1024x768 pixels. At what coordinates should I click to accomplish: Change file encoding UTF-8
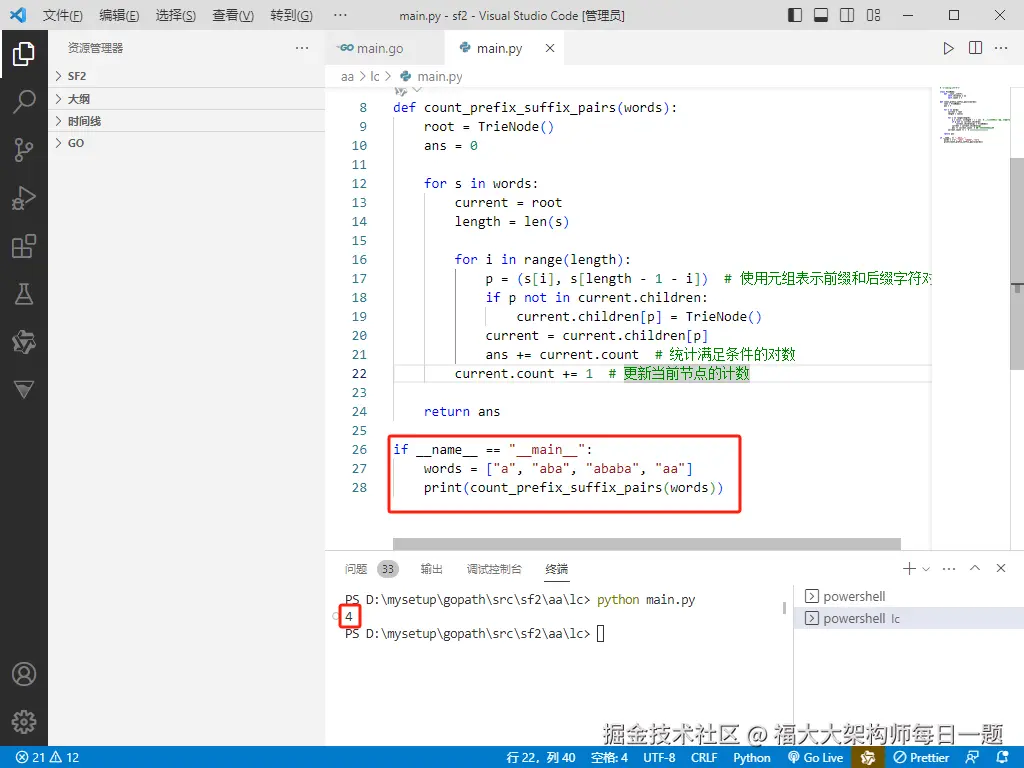[x=659, y=758]
